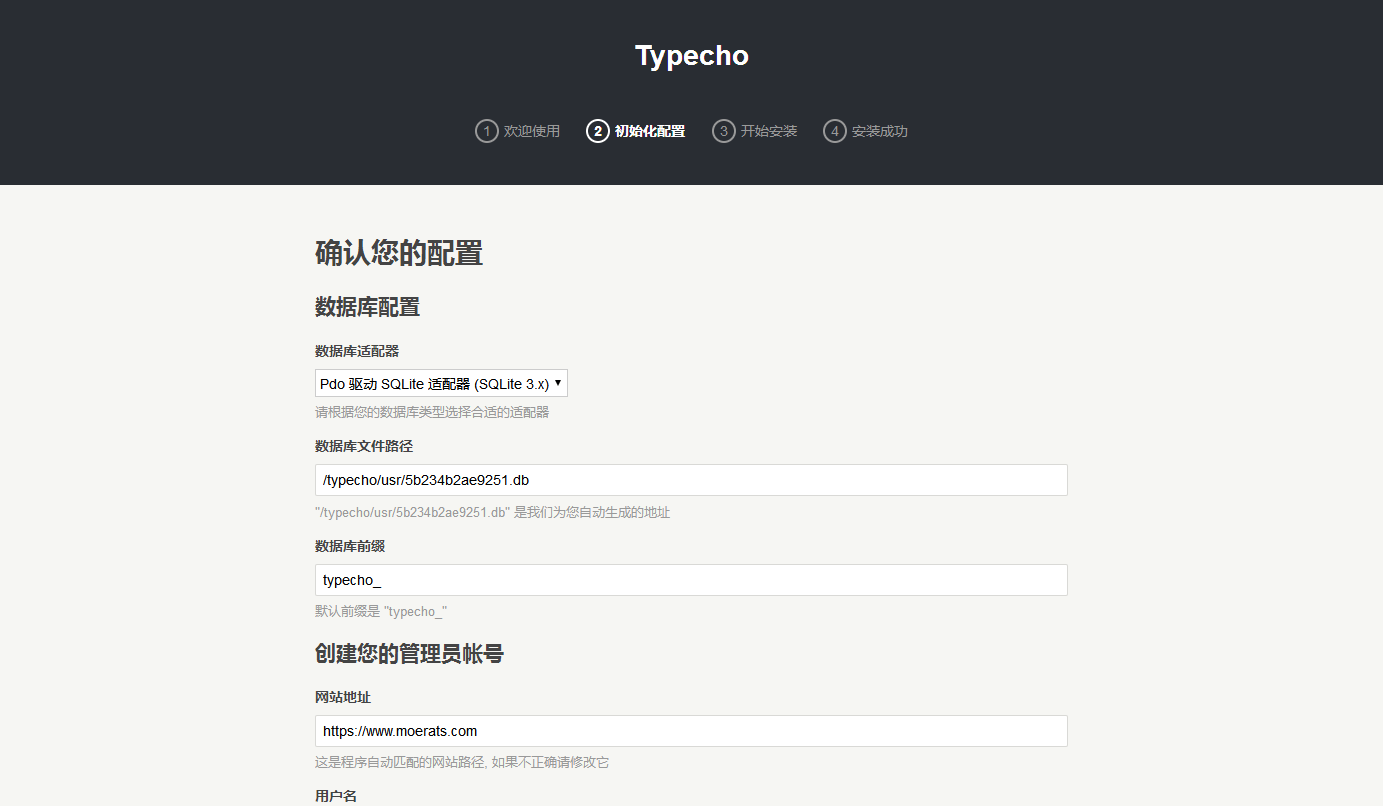Select step 4 安装成功
The height and width of the screenshot is (806, 1383).
(x=866, y=131)
